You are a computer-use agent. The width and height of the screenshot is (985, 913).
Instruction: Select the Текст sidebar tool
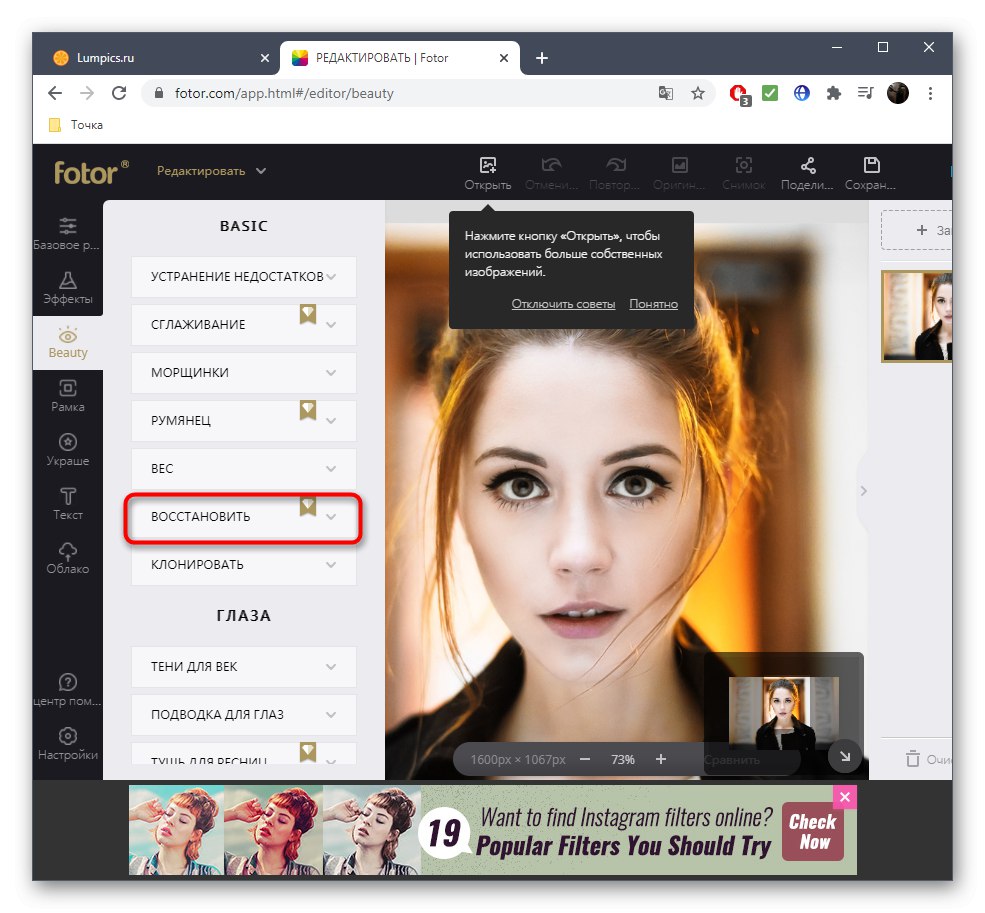67,504
